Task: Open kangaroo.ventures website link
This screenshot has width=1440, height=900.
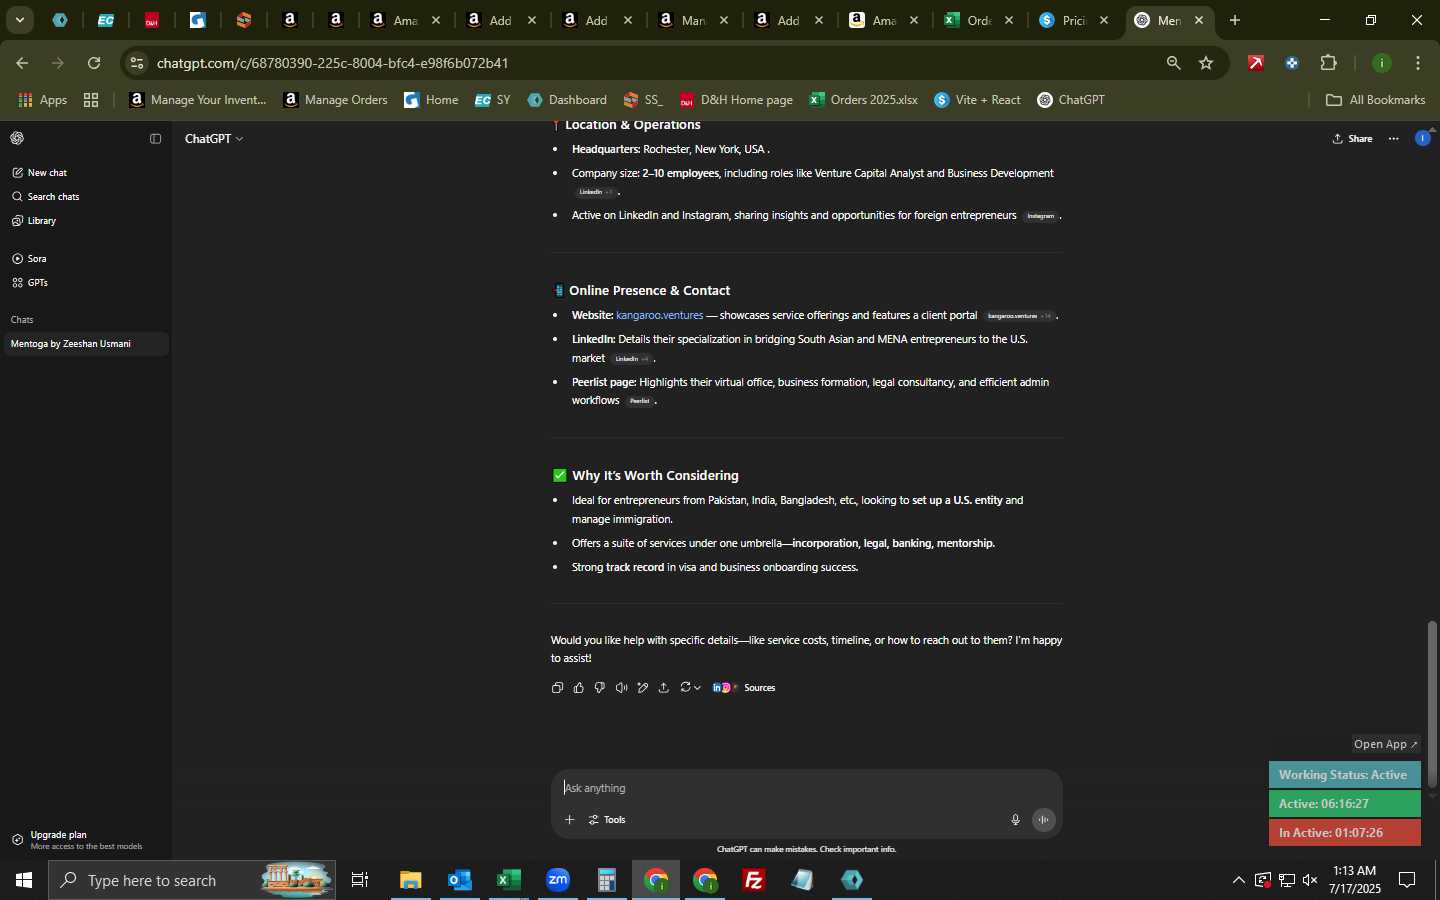Action: pyautogui.click(x=660, y=315)
